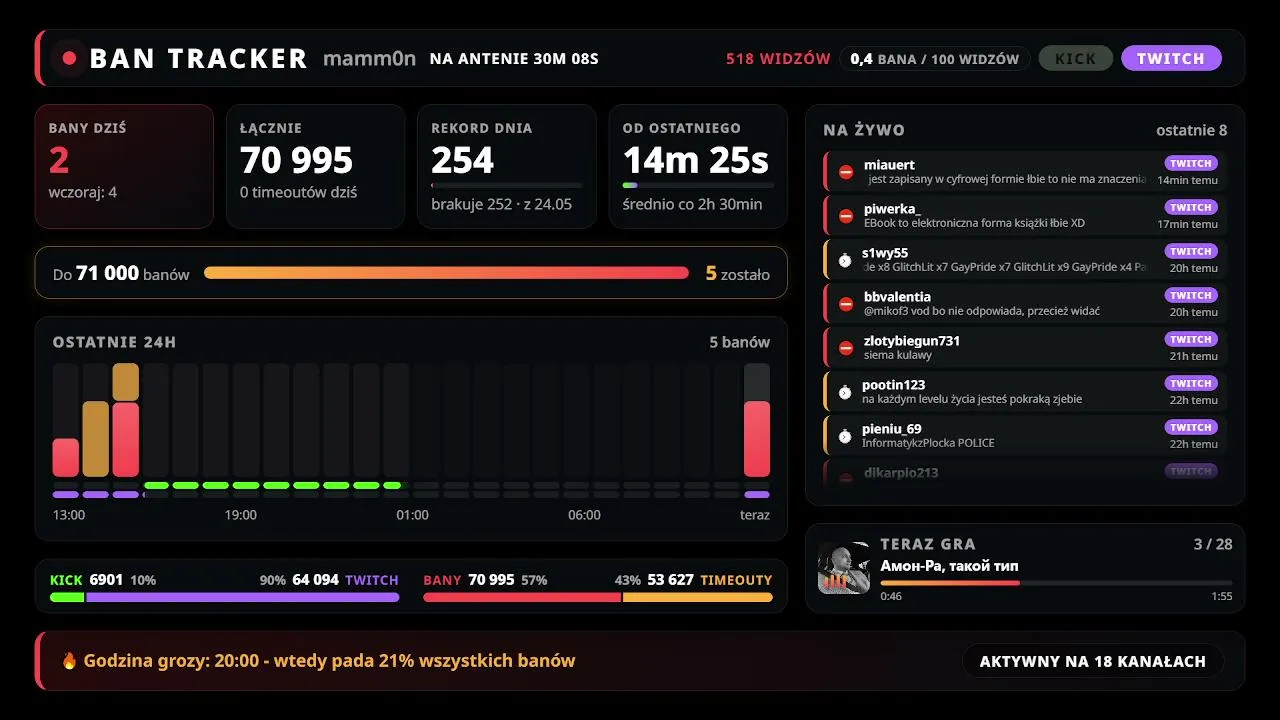The image size is (1280, 720).
Task: Click the streamer name mamm0n
Action: tap(369, 58)
